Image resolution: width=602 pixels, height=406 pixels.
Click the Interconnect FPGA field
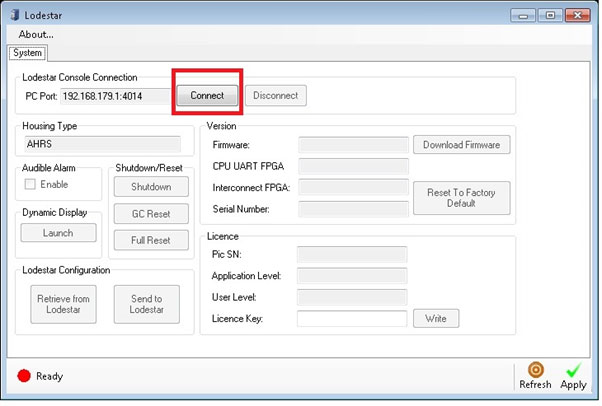353,187
